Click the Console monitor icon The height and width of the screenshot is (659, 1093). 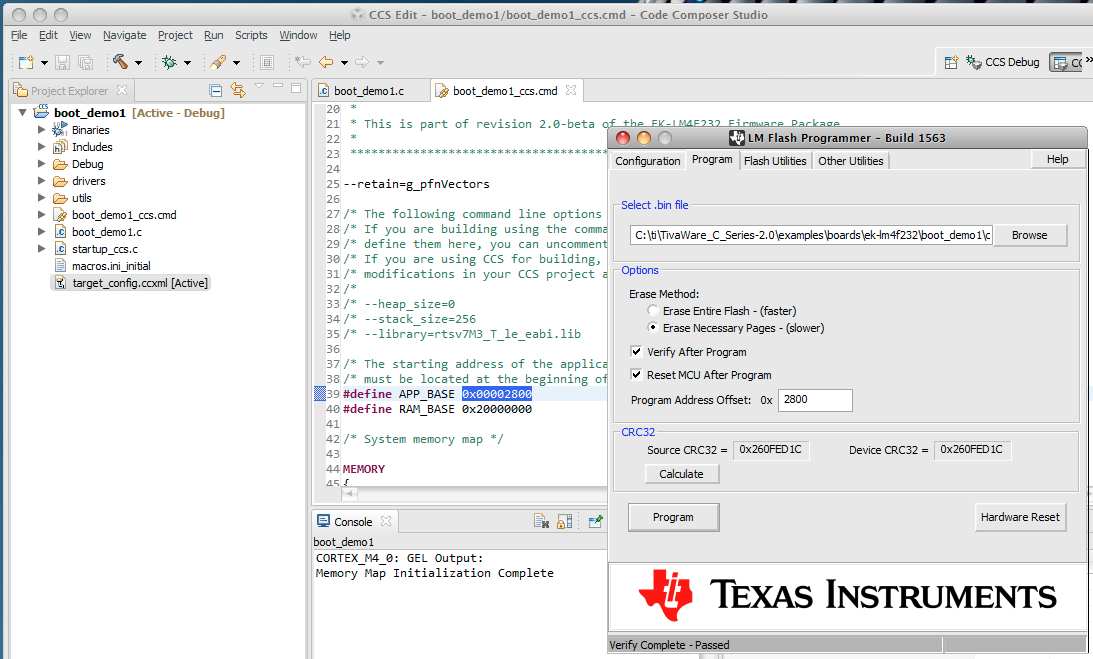323,521
